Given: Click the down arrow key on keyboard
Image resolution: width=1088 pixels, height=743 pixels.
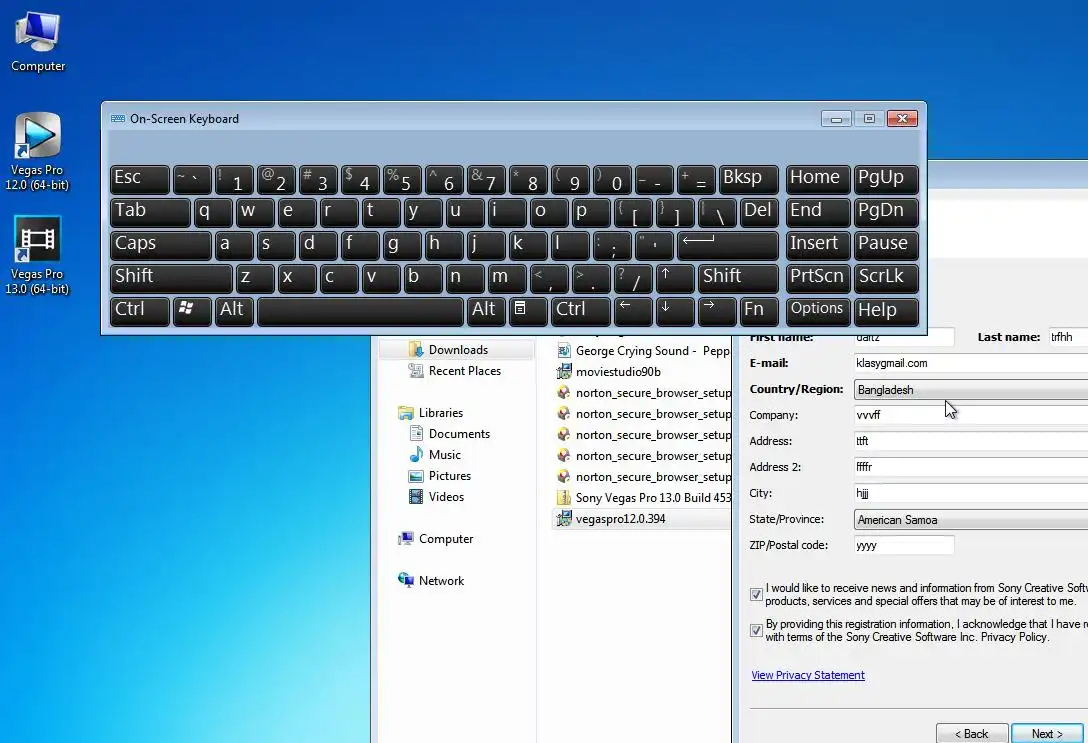Looking at the screenshot, I should [x=675, y=311].
